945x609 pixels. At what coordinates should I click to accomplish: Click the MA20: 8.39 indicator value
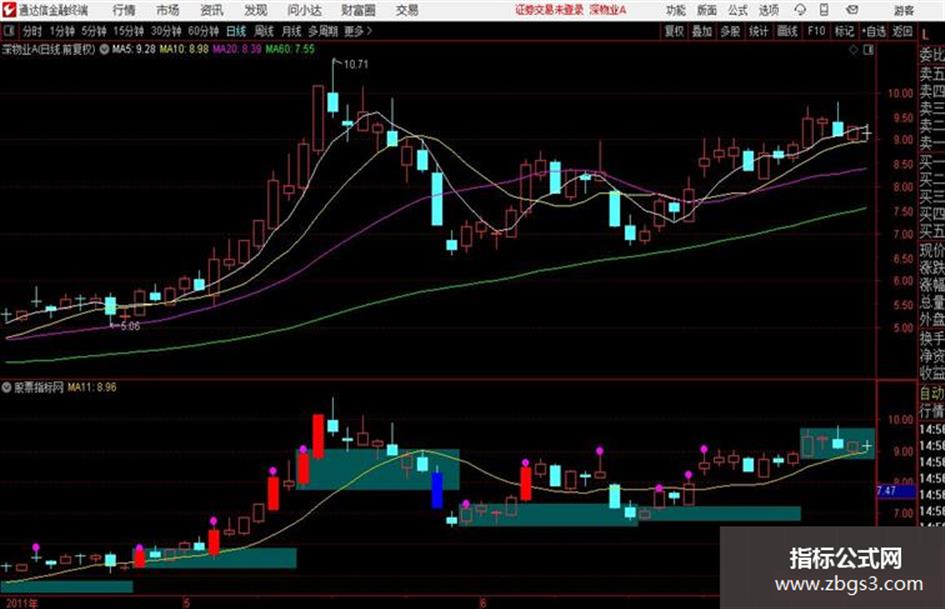pyautogui.click(x=237, y=49)
